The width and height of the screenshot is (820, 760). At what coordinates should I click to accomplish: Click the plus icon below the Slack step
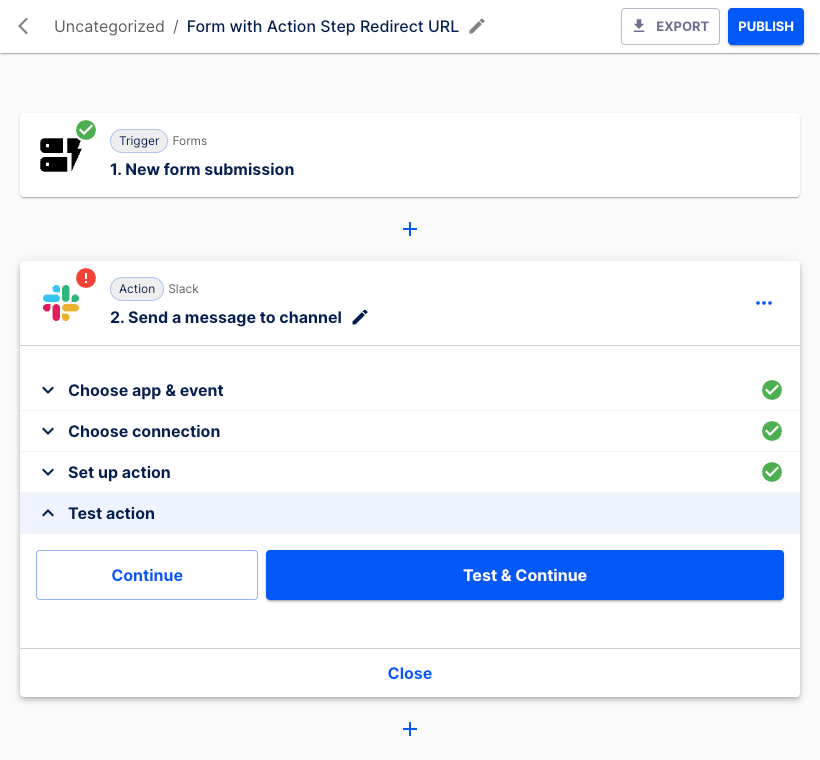410,729
